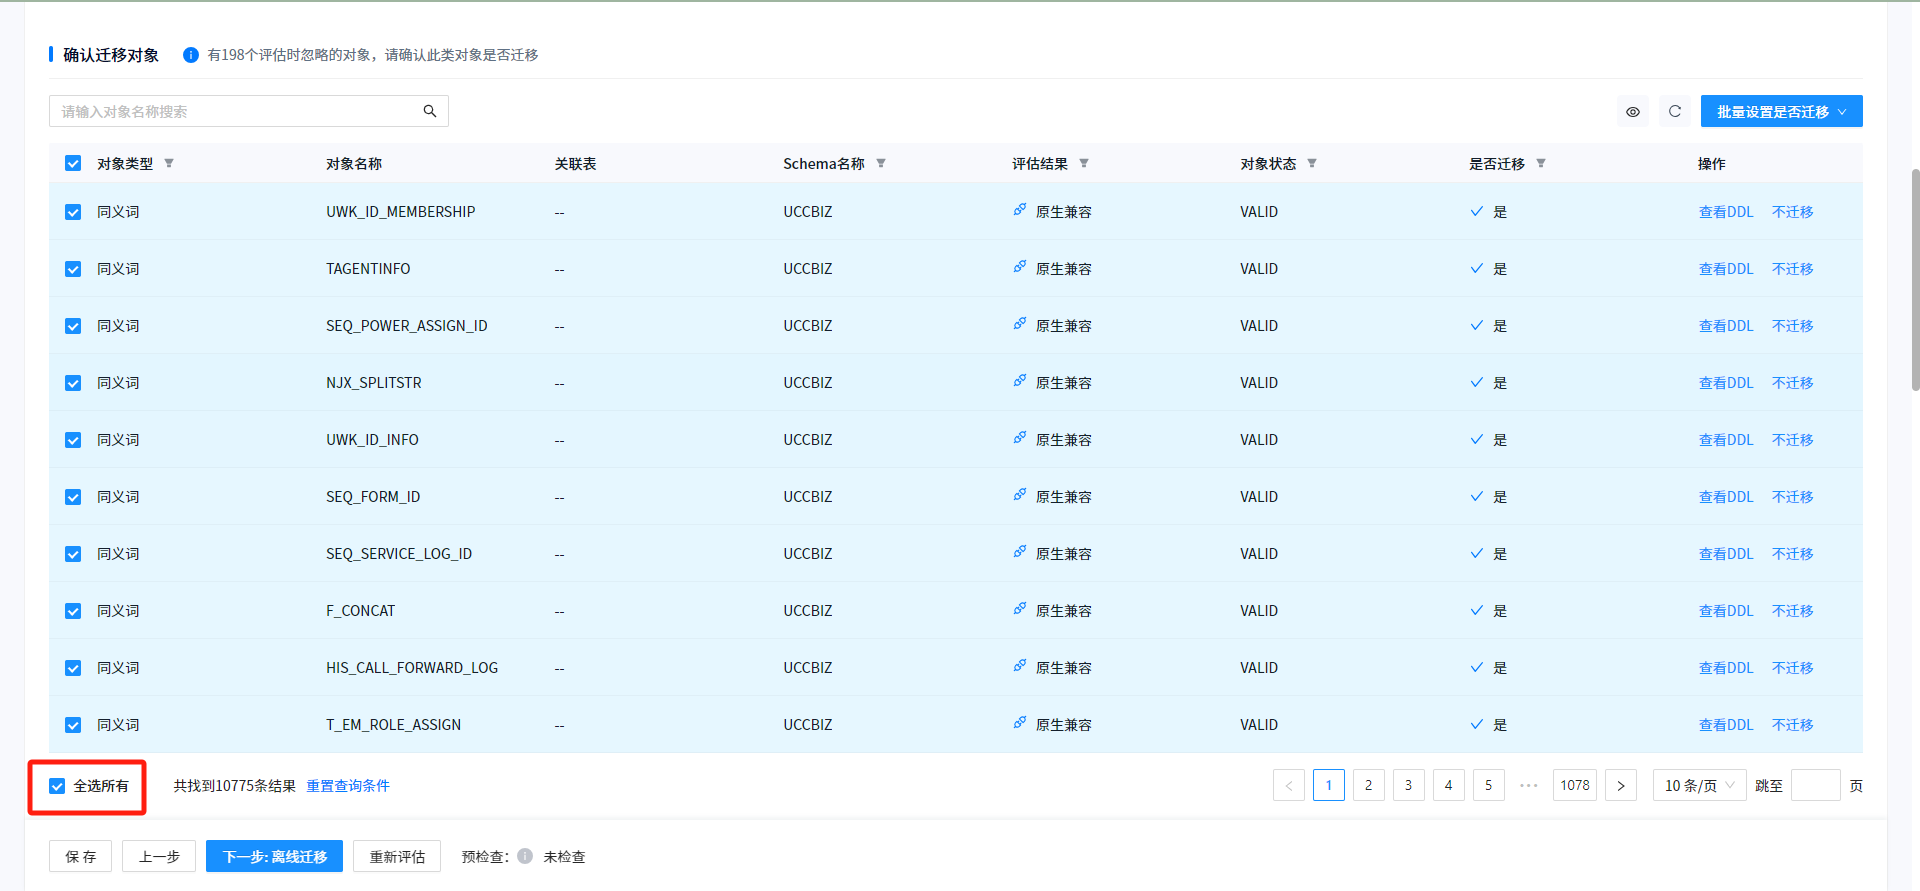Screen dimensions: 1920x891
Task: Click the 原生兼容 icon for NJX_SPLITSTR
Action: click(1020, 381)
